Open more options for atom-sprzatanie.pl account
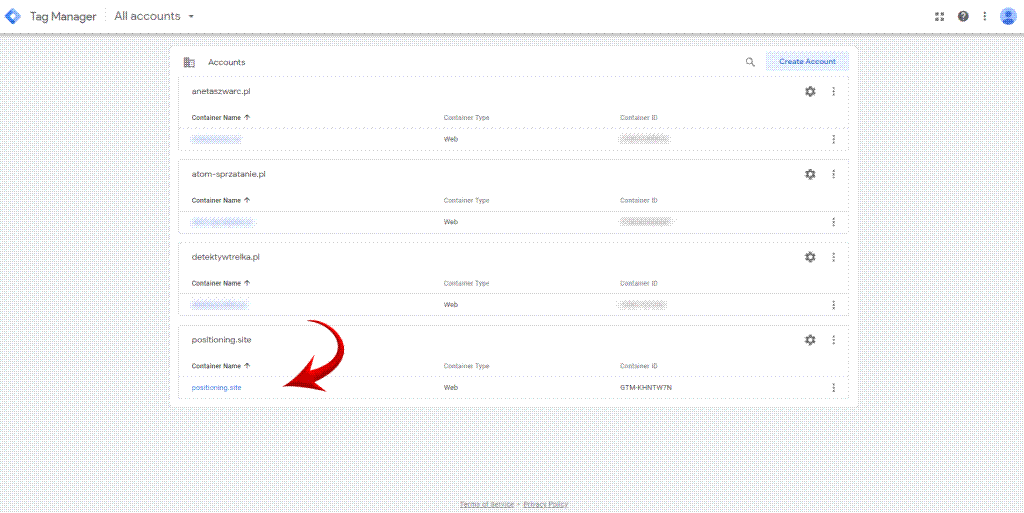Viewport: 1024px width, 513px height. click(833, 174)
